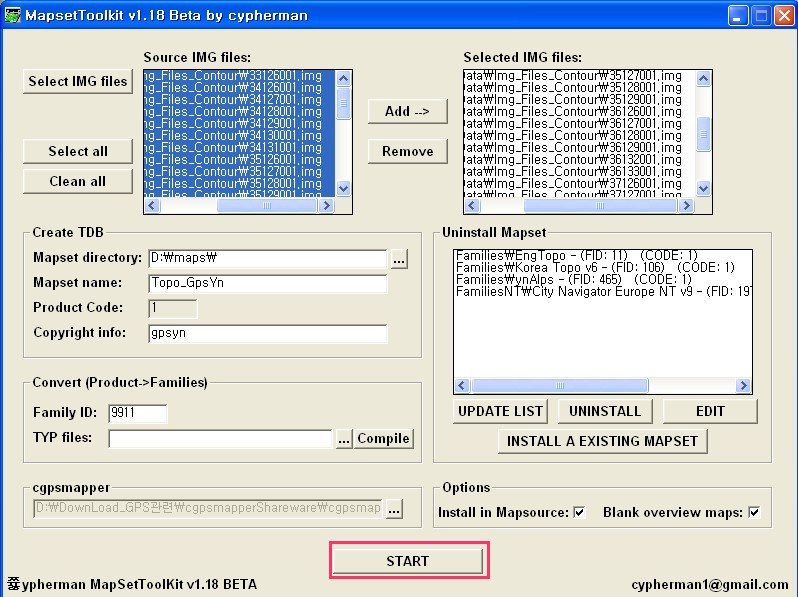This screenshot has width=798, height=597.
Task: Select selected-list file 36133001.img
Action: 573,172
